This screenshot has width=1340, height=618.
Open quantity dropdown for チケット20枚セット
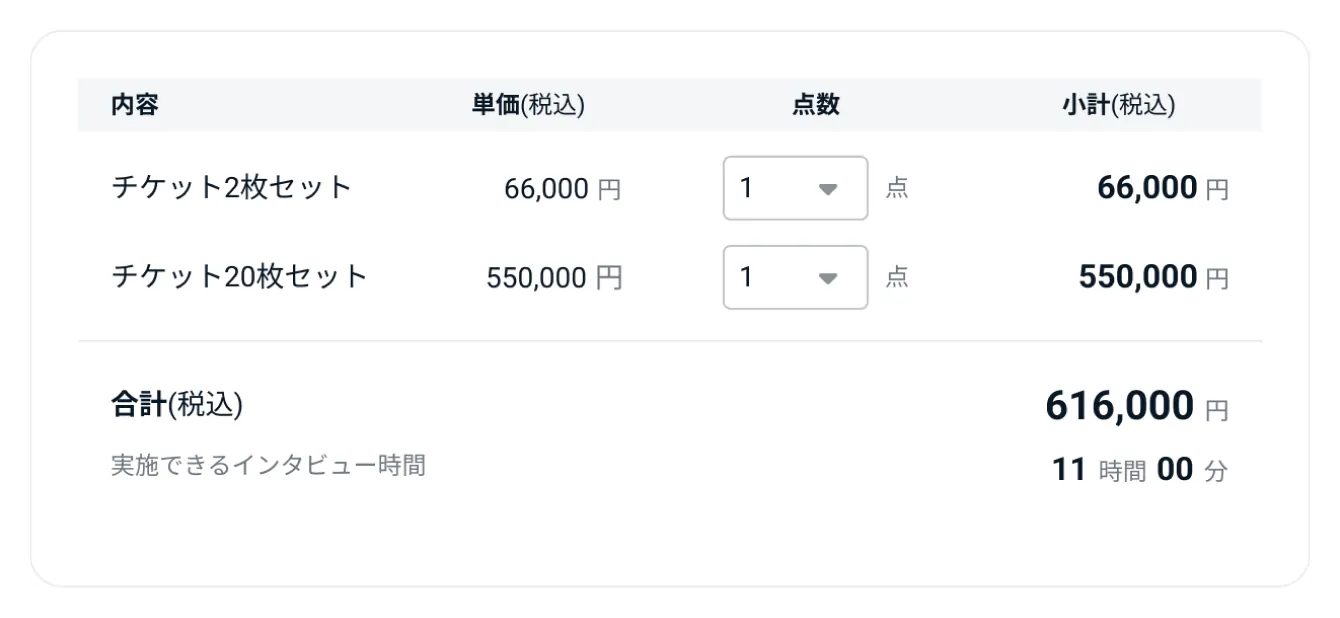pyautogui.click(x=795, y=277)
